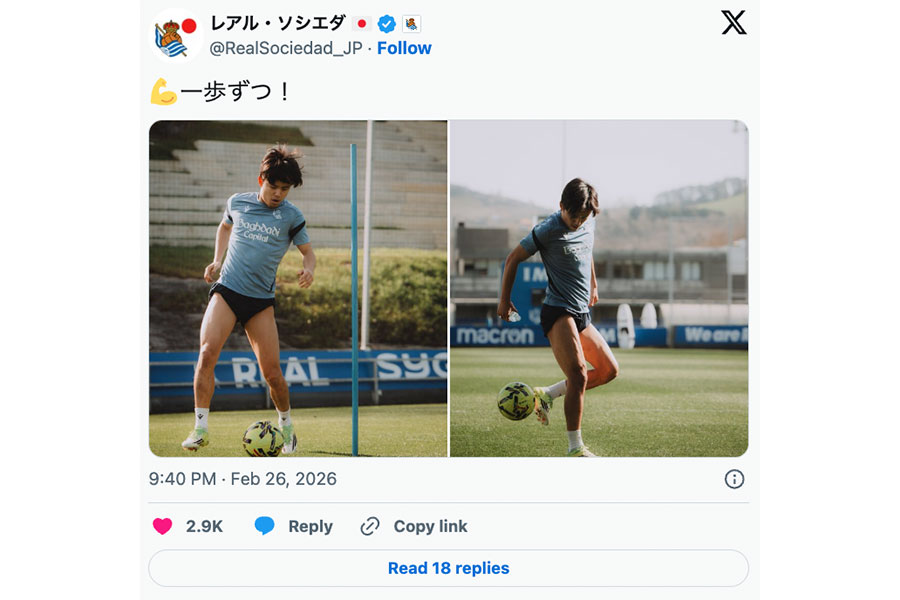
Task: Click the Japan flag emoji beside the name
Action: click(x=362, y=23)
